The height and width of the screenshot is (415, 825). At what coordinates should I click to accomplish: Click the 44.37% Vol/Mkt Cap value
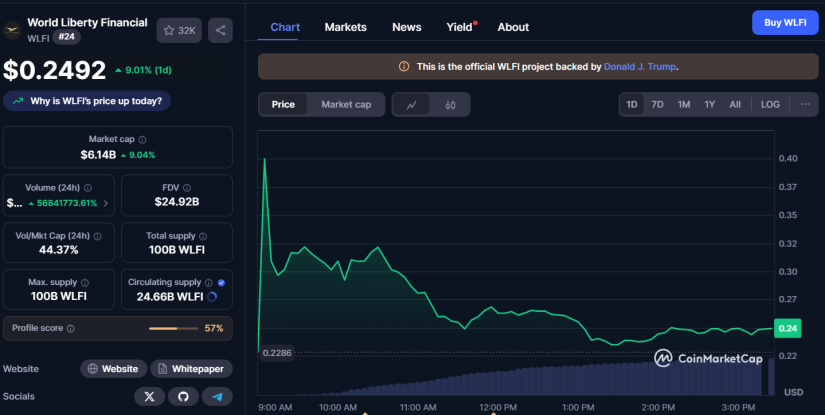tap(58, 250)
